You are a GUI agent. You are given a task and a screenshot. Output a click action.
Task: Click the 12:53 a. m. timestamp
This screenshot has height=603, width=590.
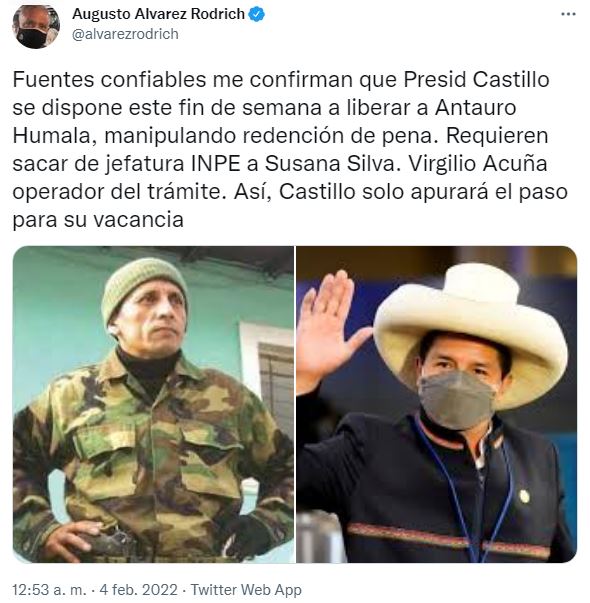point(49,590)
